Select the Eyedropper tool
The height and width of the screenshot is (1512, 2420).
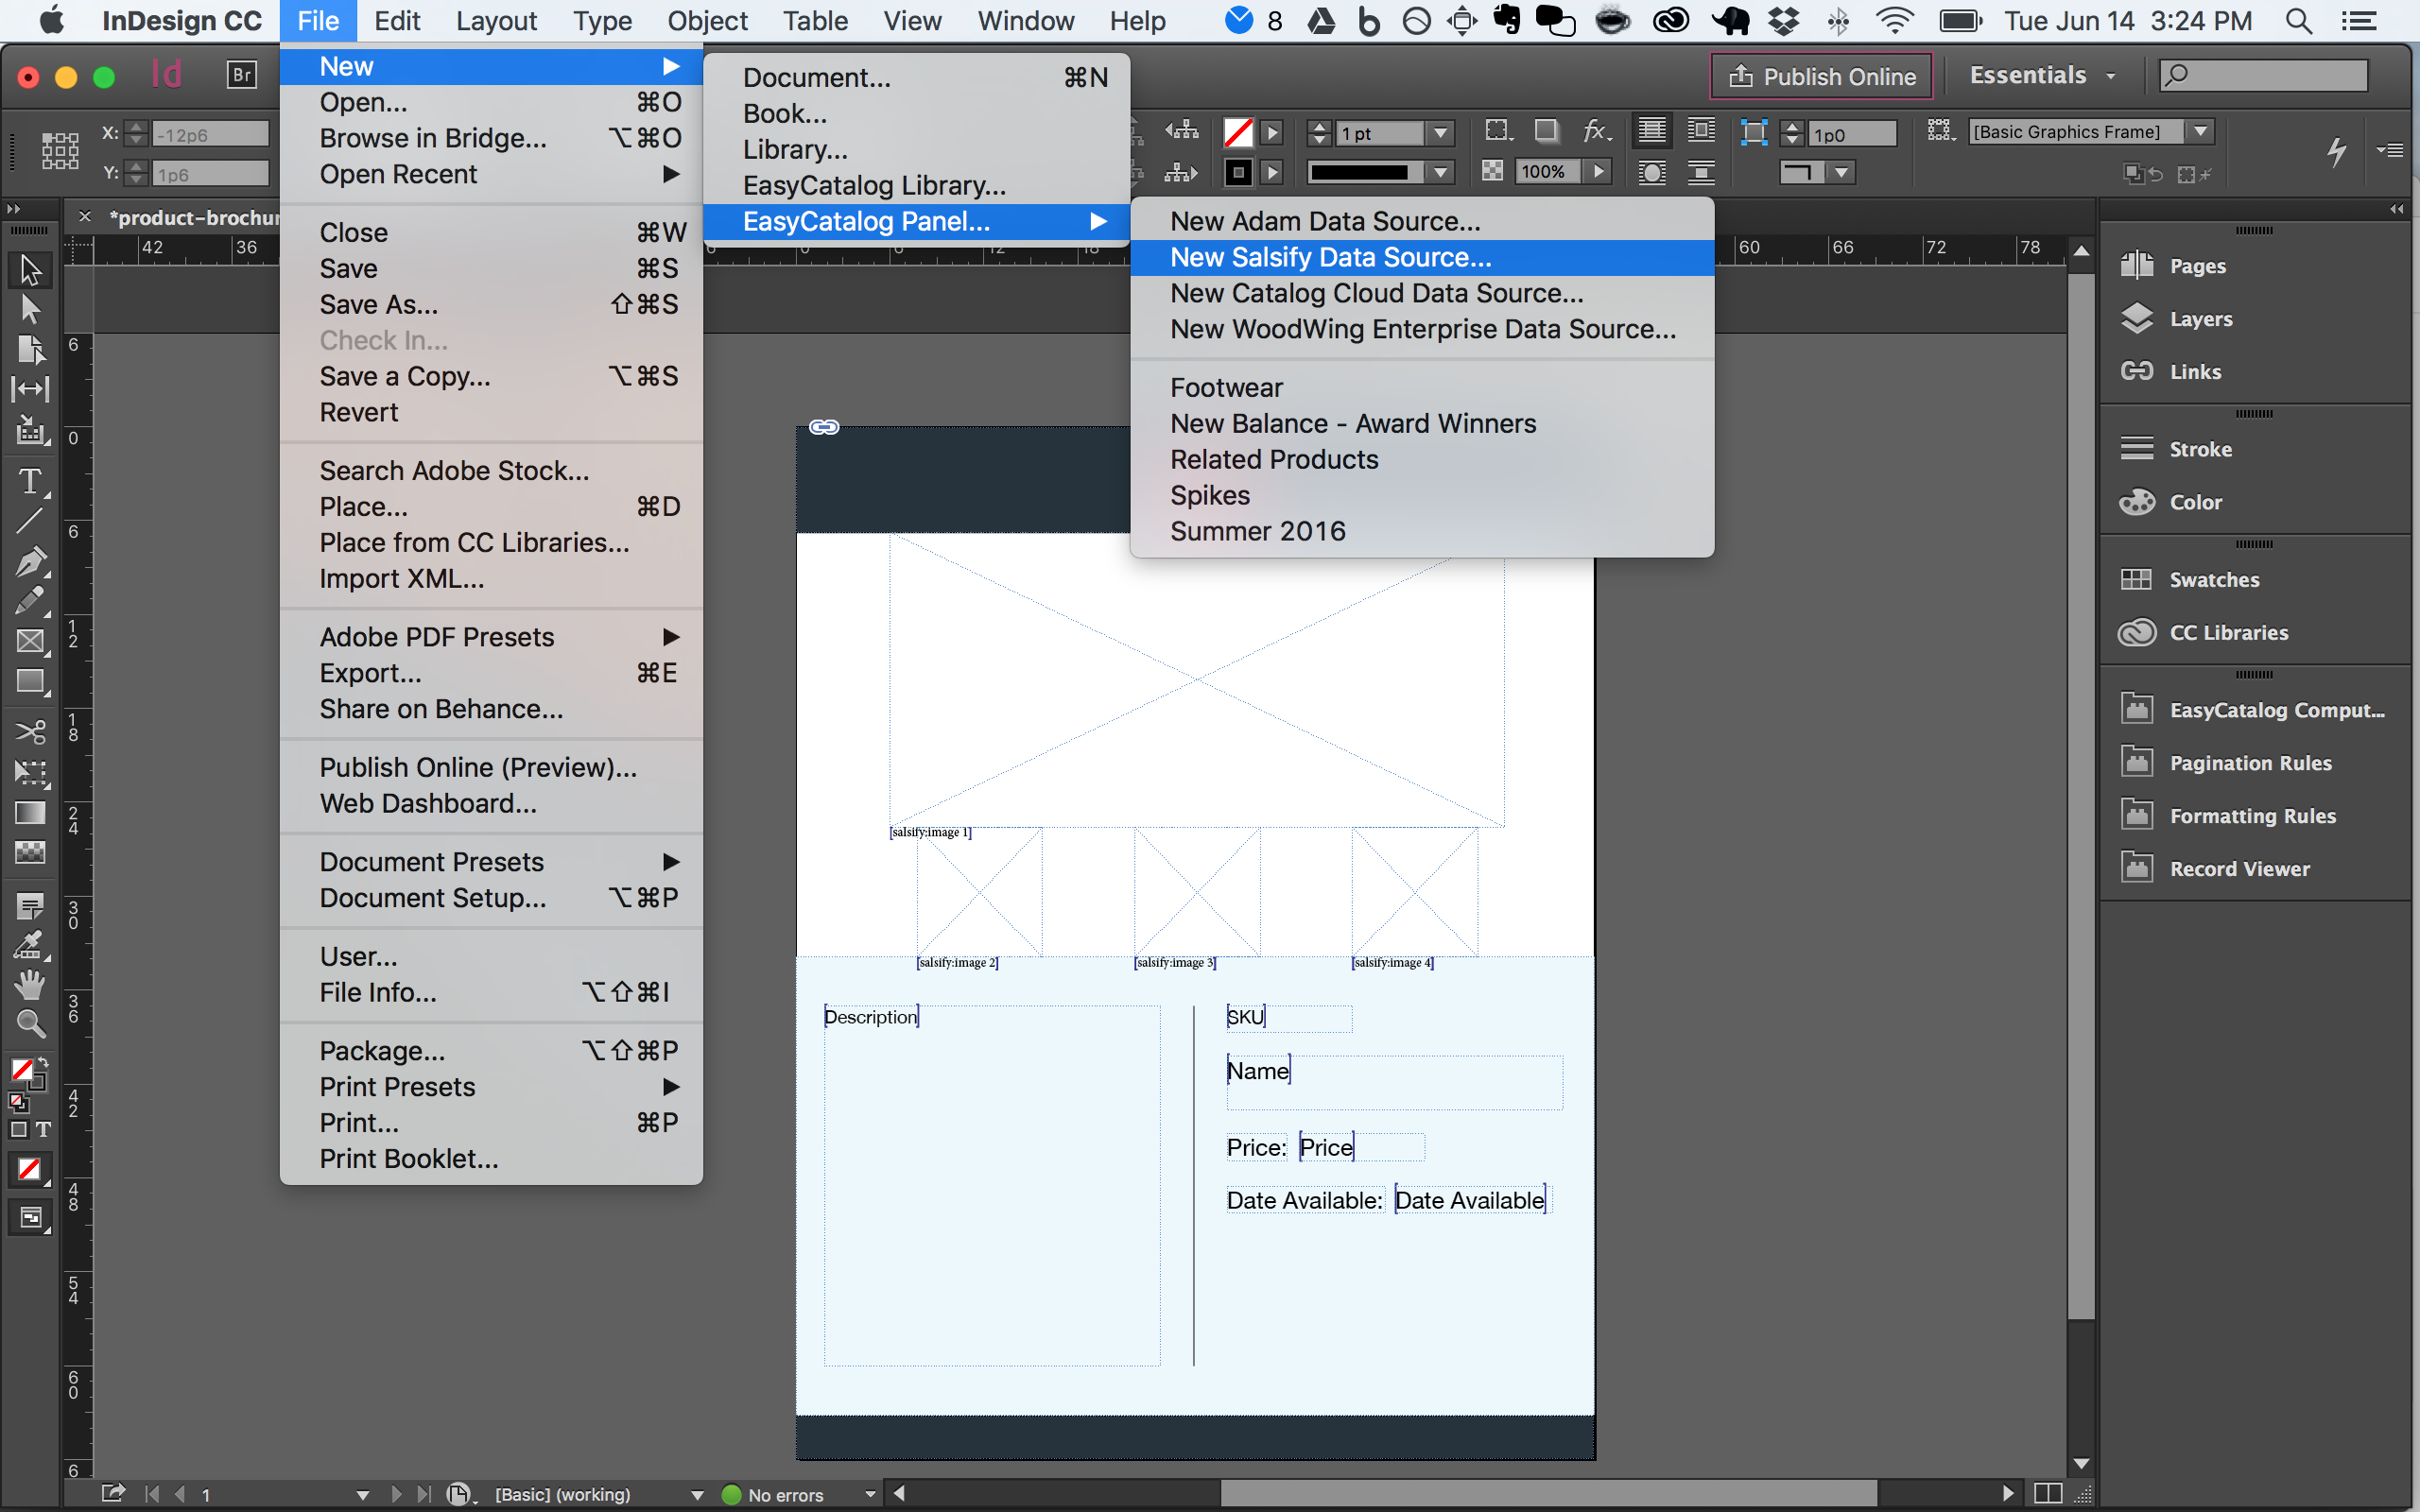coord(30,945)
